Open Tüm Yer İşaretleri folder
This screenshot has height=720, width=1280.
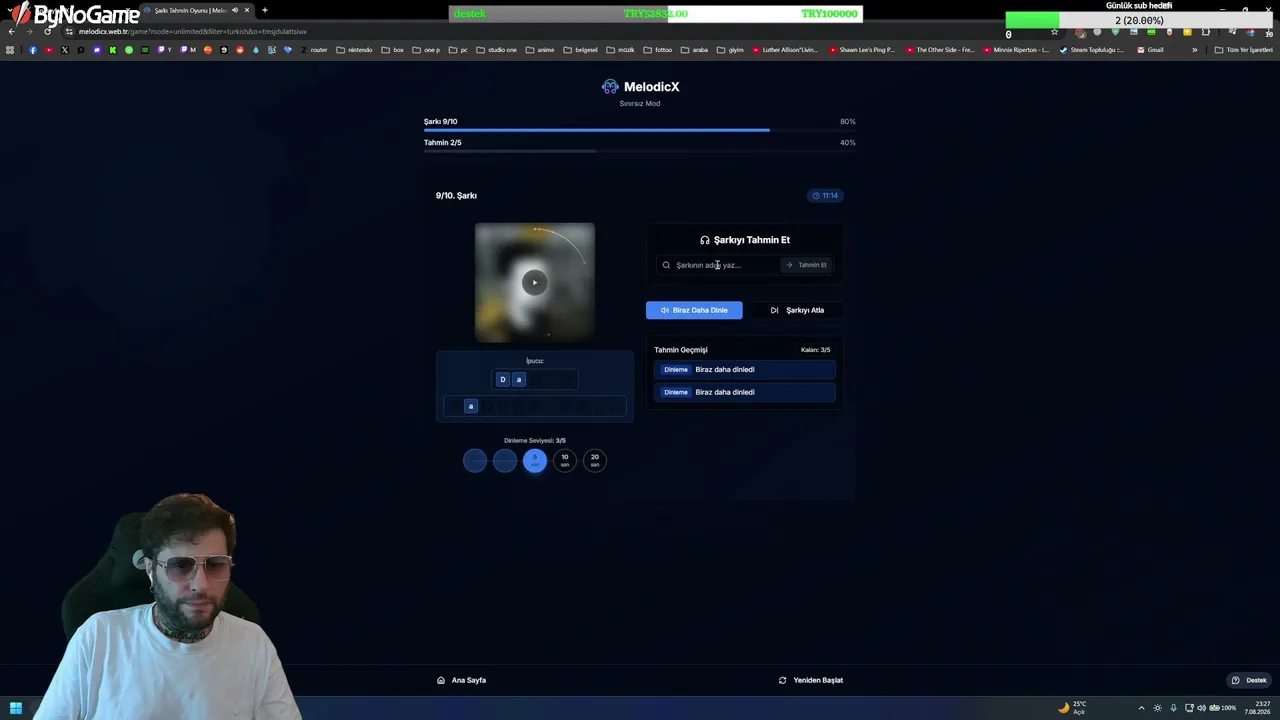tap(1243, 50)
